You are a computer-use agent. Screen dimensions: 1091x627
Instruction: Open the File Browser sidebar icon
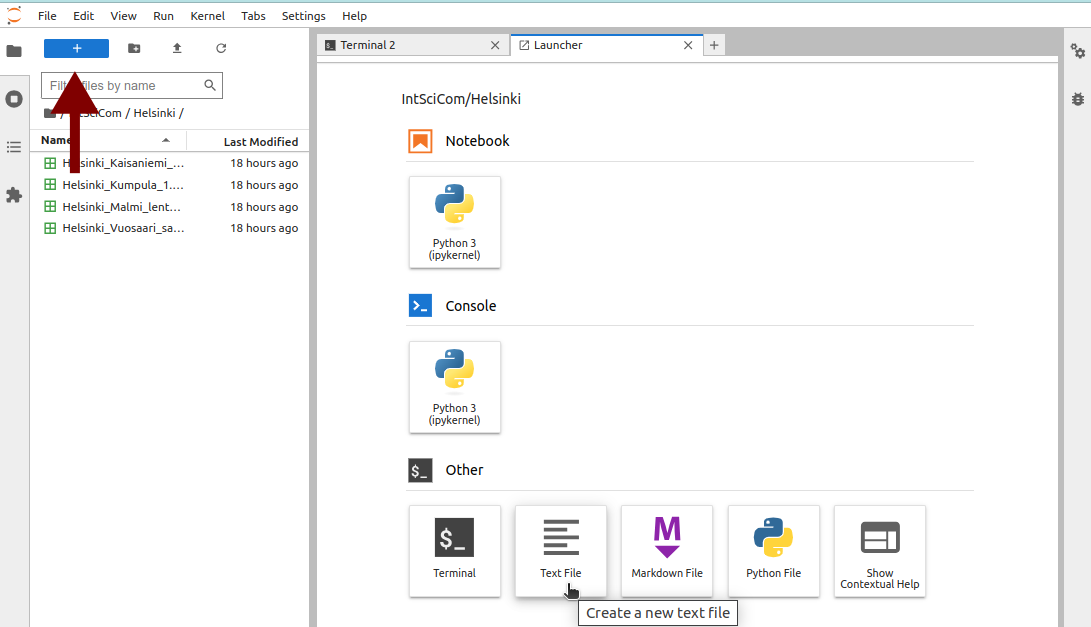coord(14,51)
